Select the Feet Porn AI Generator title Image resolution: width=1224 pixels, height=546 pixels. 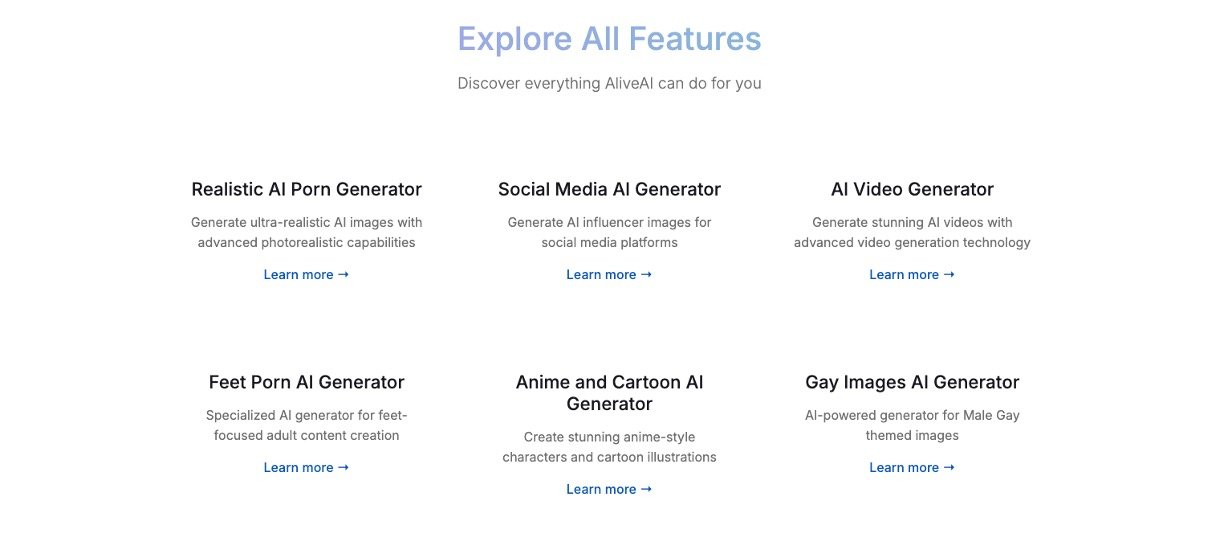click(306, 383)
